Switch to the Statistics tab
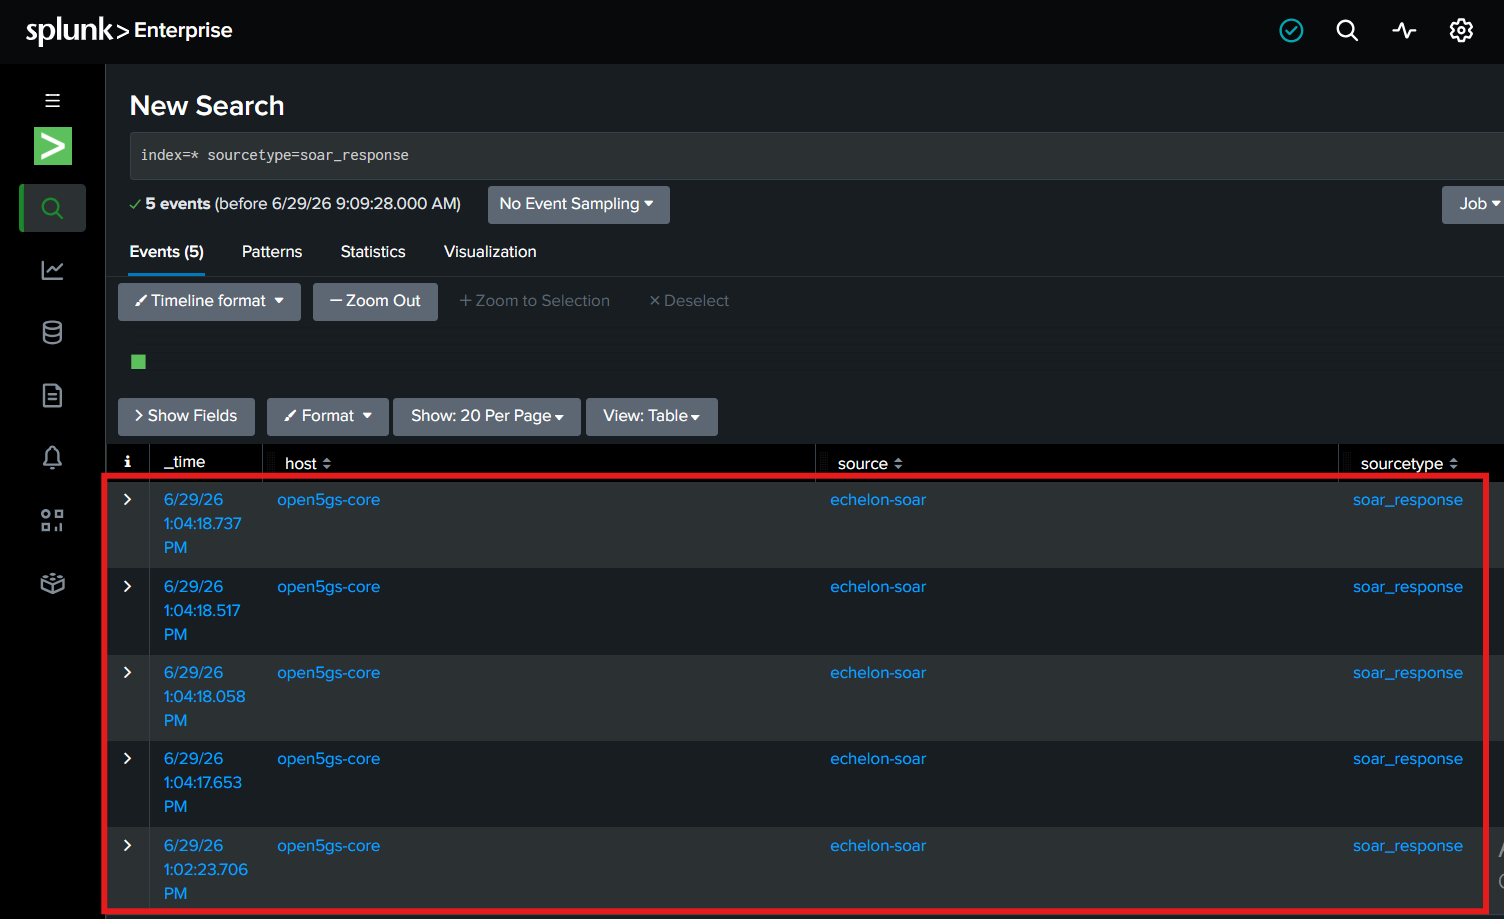The image size is (1504, 919). (x=373, y=252)
